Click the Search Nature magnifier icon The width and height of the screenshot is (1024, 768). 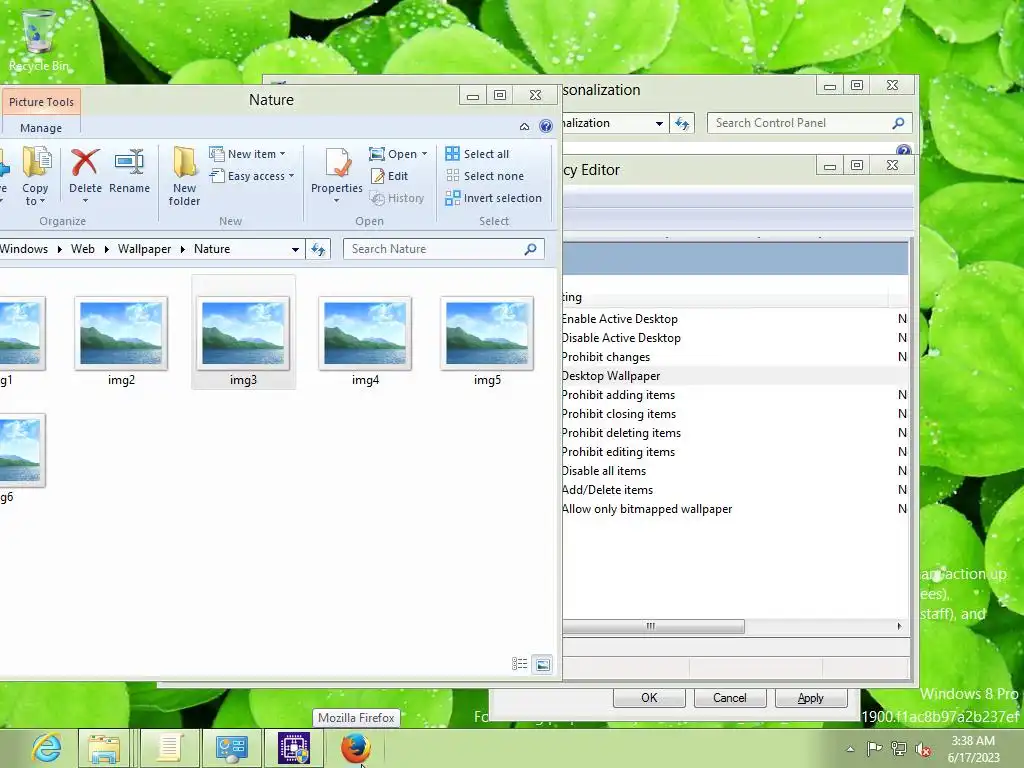(x=531, y=249)
